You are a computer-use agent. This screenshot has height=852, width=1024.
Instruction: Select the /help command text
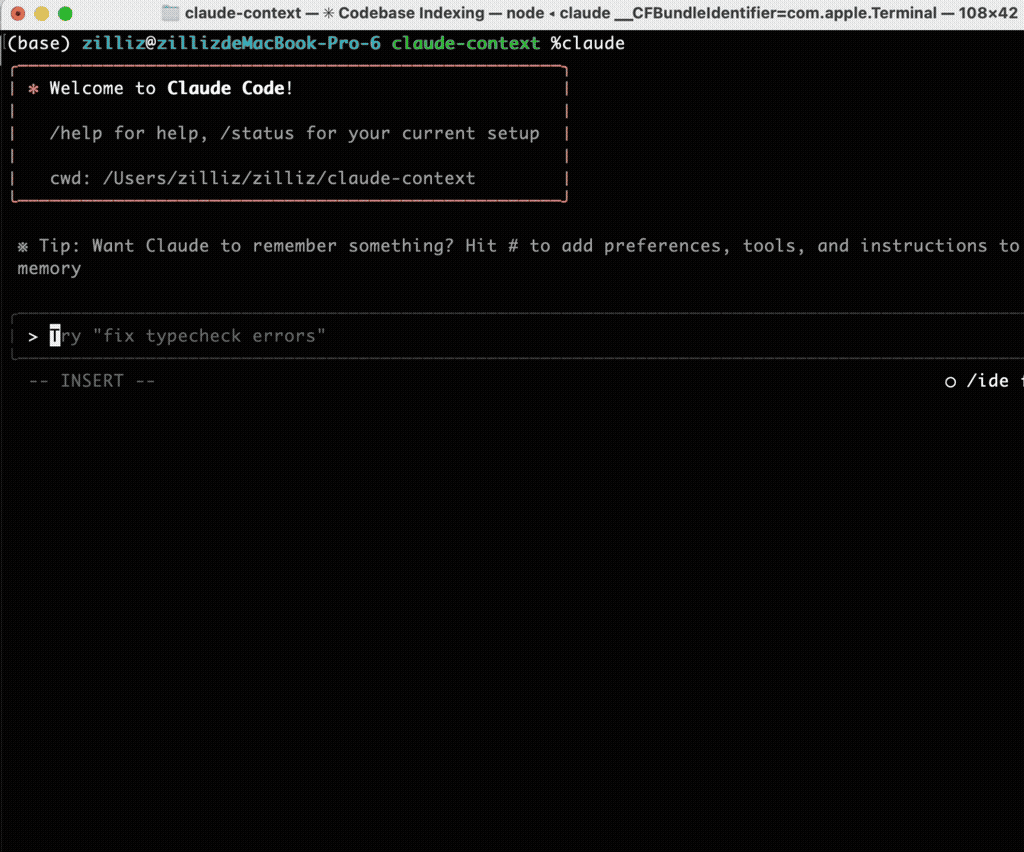point(75,133)
